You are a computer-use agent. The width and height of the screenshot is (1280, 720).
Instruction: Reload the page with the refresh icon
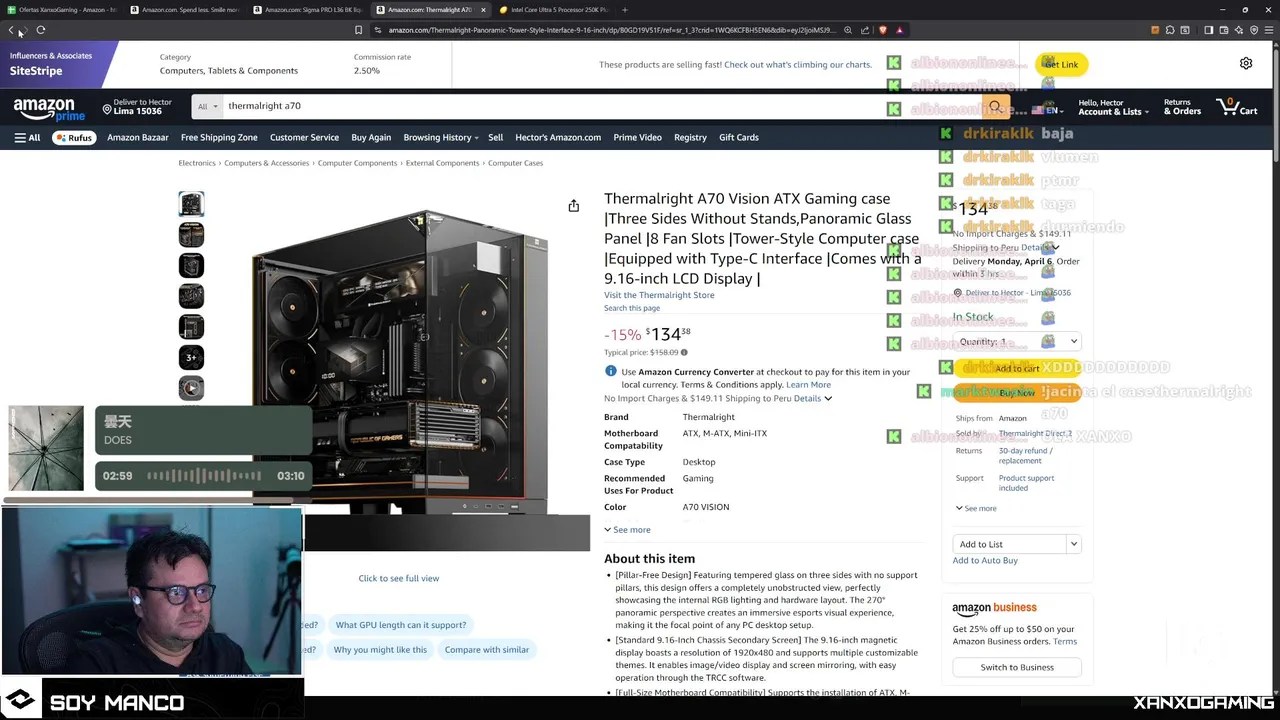[41, 30]
